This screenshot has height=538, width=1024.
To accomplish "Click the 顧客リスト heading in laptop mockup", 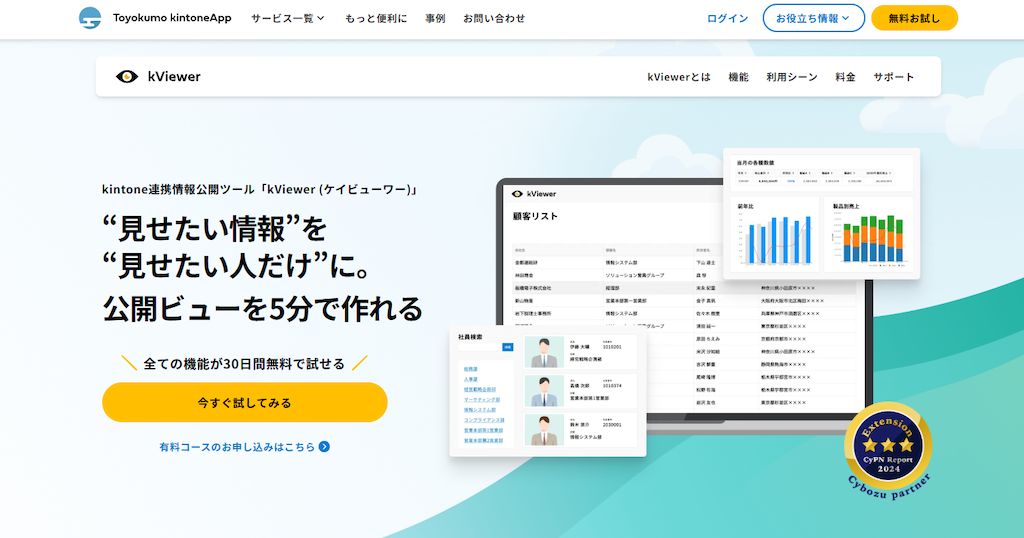I will pos(535,216).
